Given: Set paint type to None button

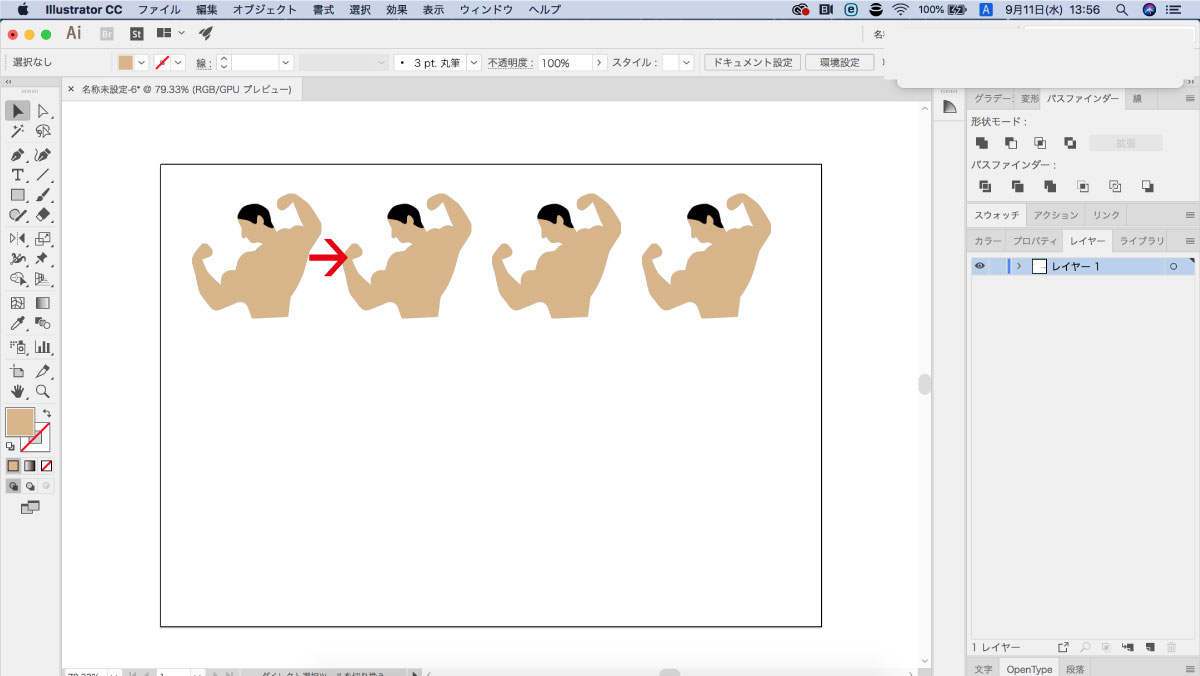Looking at the screenshot, I should 47,466.
